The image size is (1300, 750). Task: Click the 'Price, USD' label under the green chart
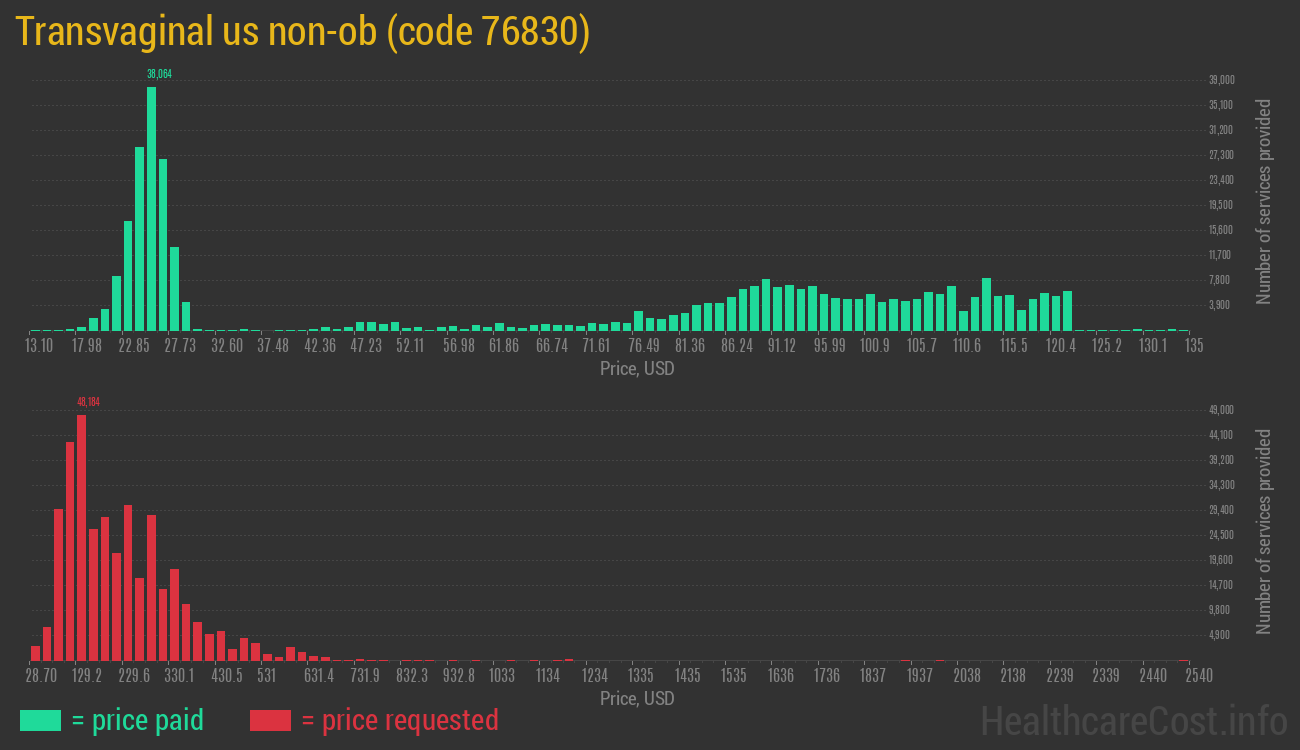pos(637,369)
